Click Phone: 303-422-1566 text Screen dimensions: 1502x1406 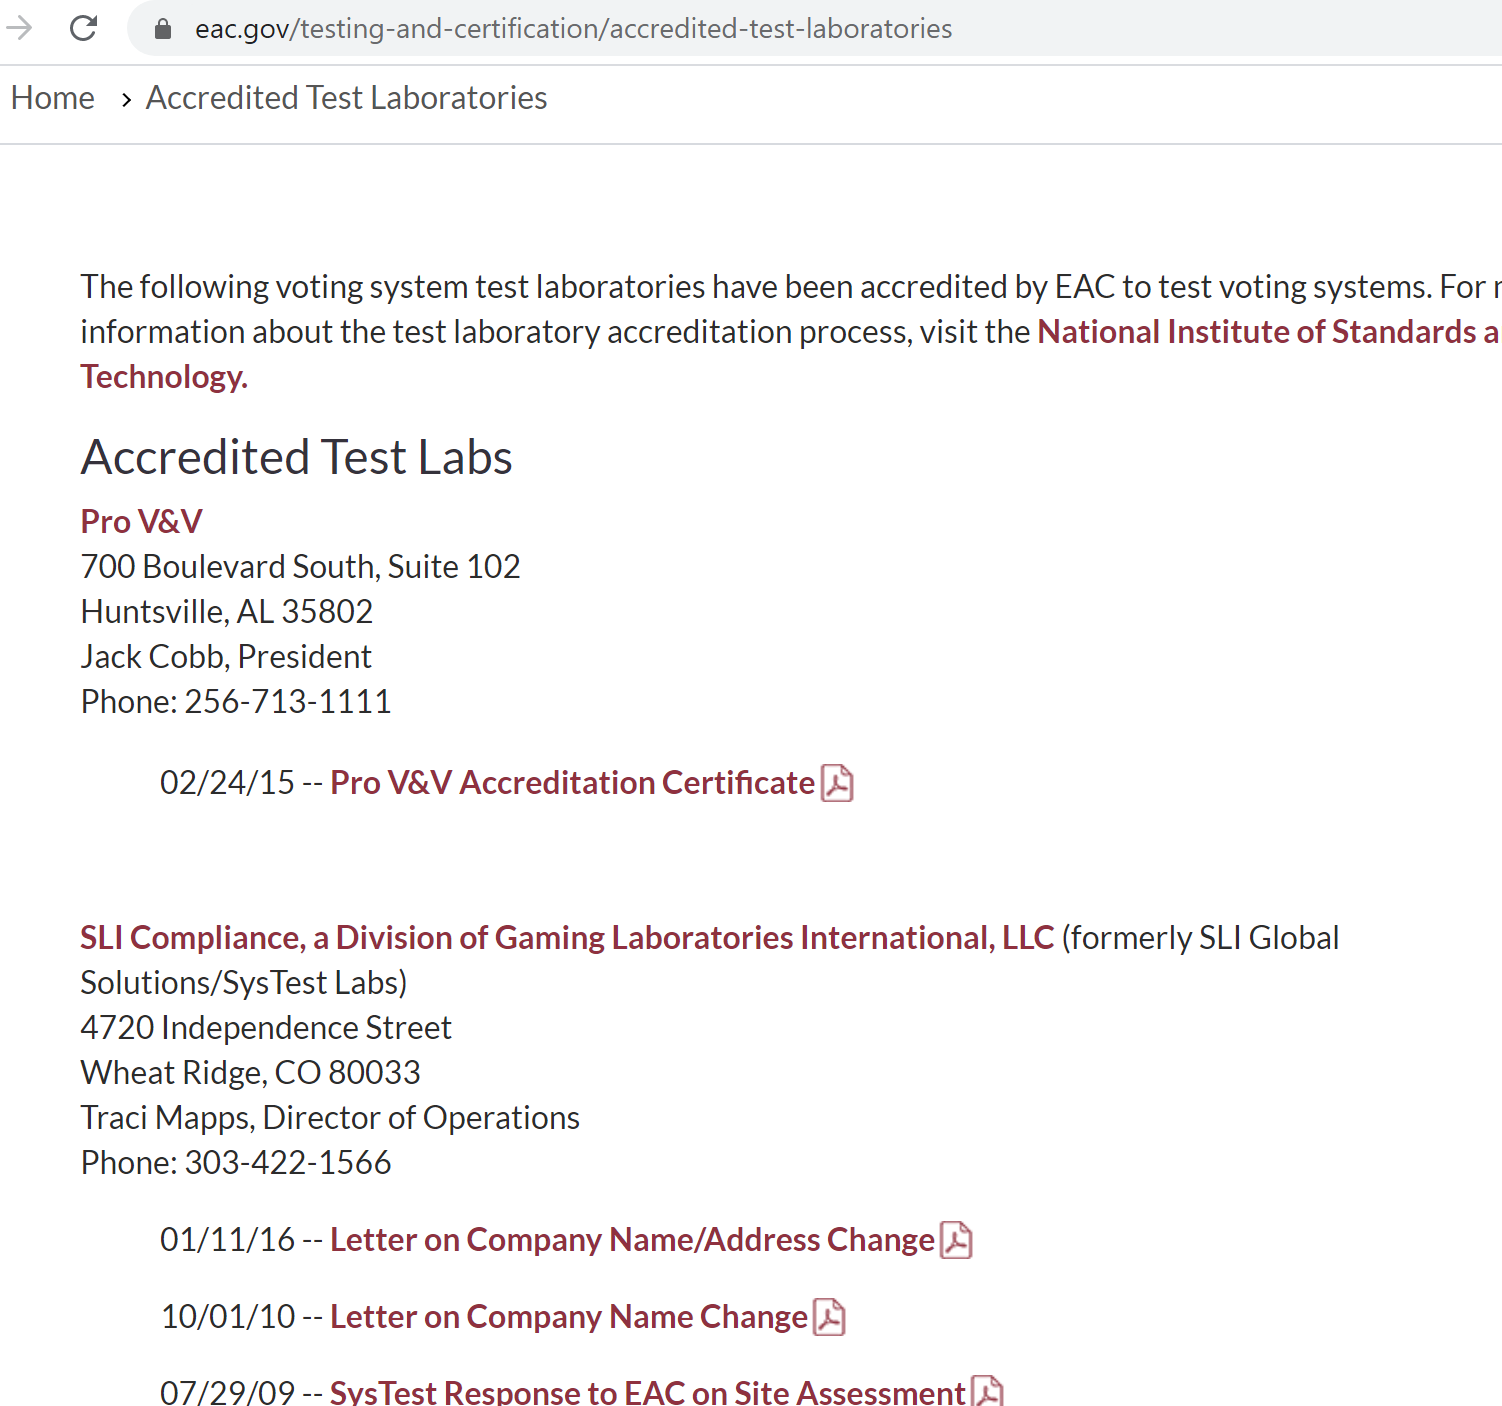(x=236, y=1163)
